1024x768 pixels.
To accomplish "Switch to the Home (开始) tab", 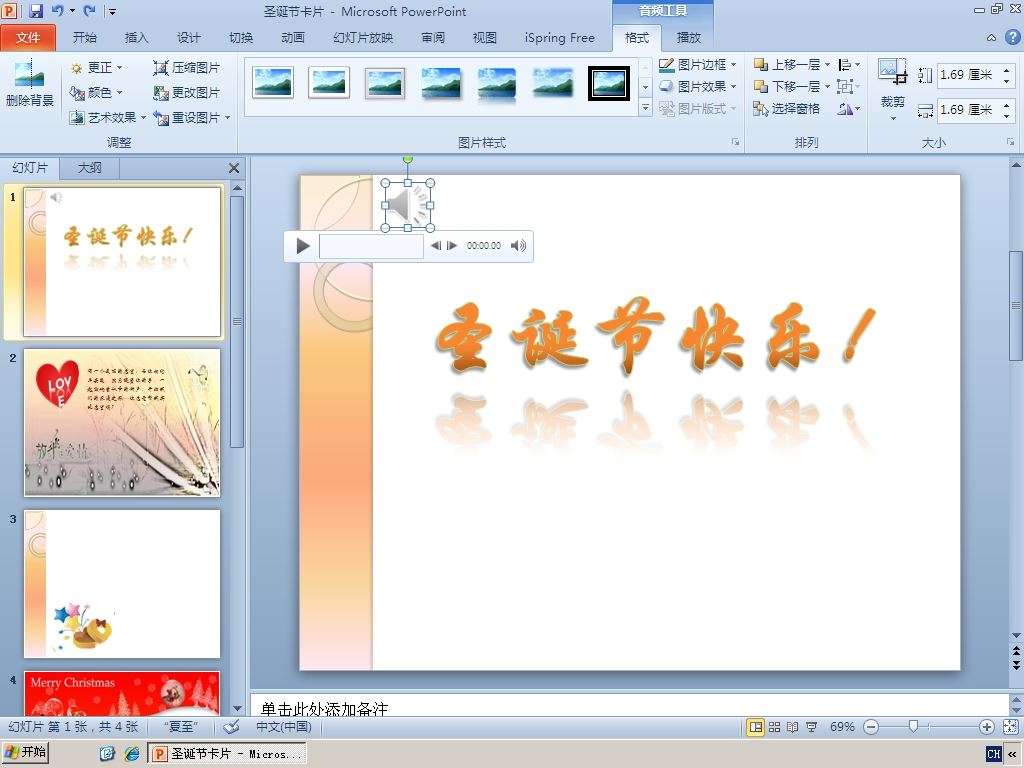I will point(84,38).
